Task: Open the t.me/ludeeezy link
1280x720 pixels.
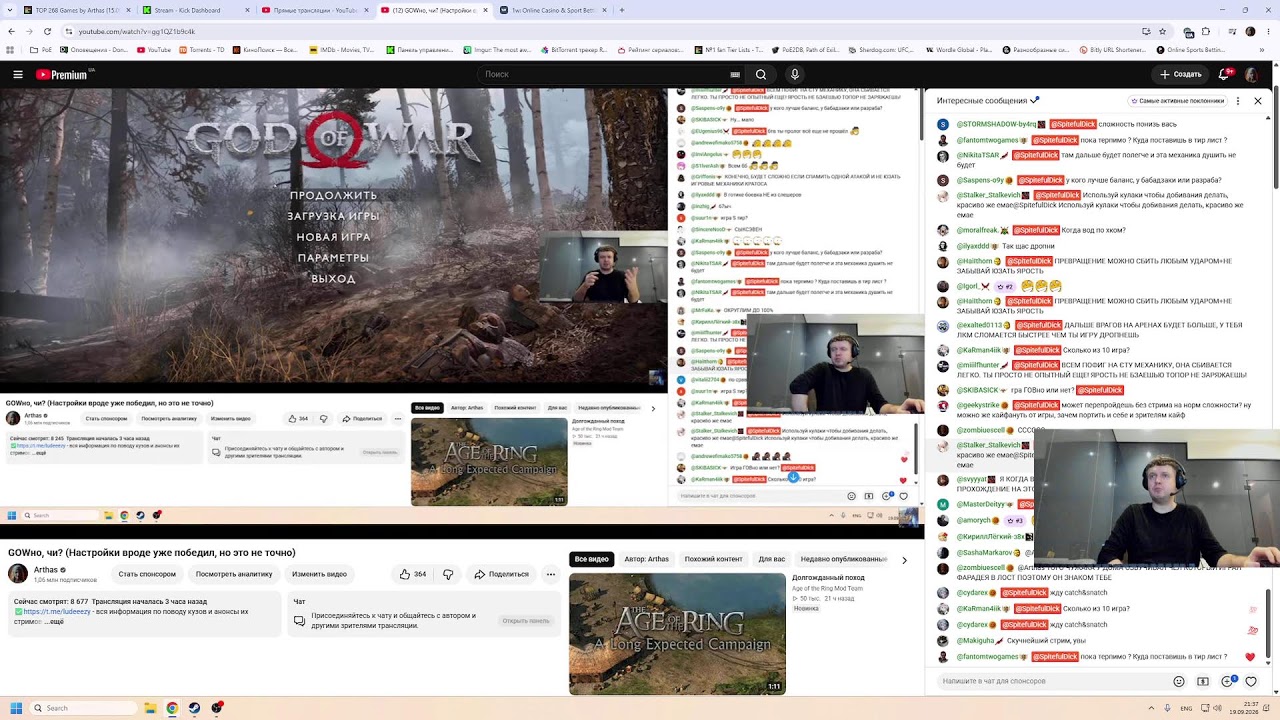Action: point(55,611)
